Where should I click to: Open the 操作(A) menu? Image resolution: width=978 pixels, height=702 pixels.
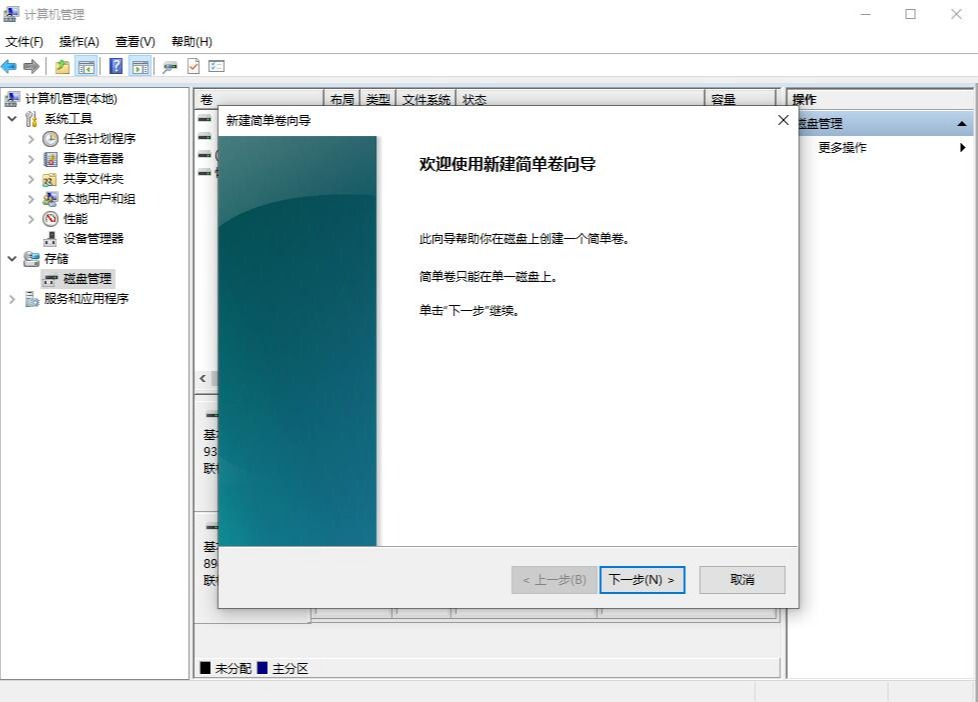(79, 42)
